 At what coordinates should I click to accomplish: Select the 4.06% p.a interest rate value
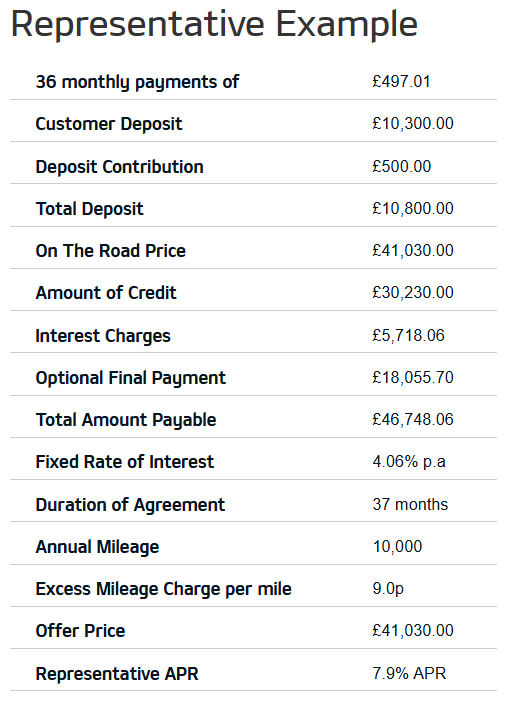coord(409,462)
